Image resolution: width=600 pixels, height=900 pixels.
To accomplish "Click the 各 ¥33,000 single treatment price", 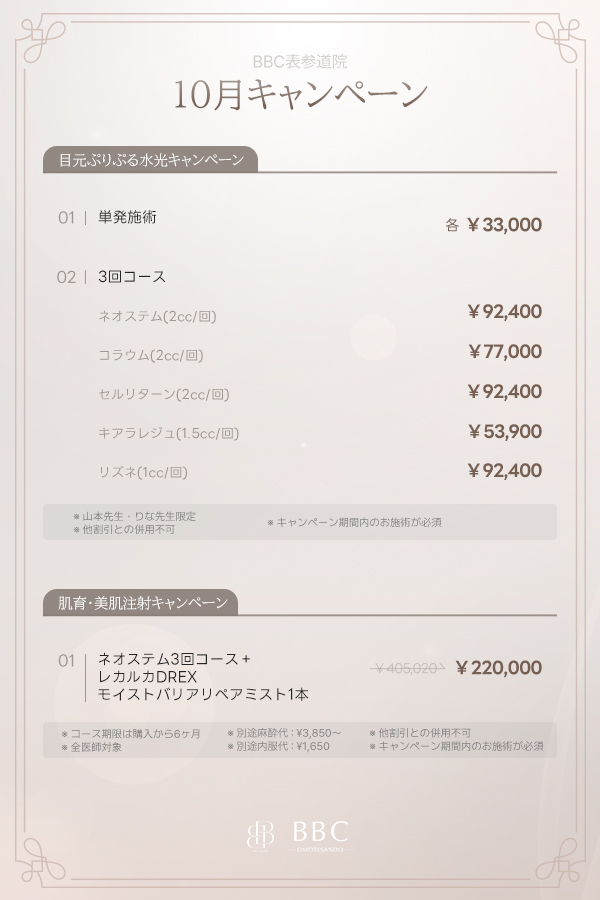I will pos(493,225).
